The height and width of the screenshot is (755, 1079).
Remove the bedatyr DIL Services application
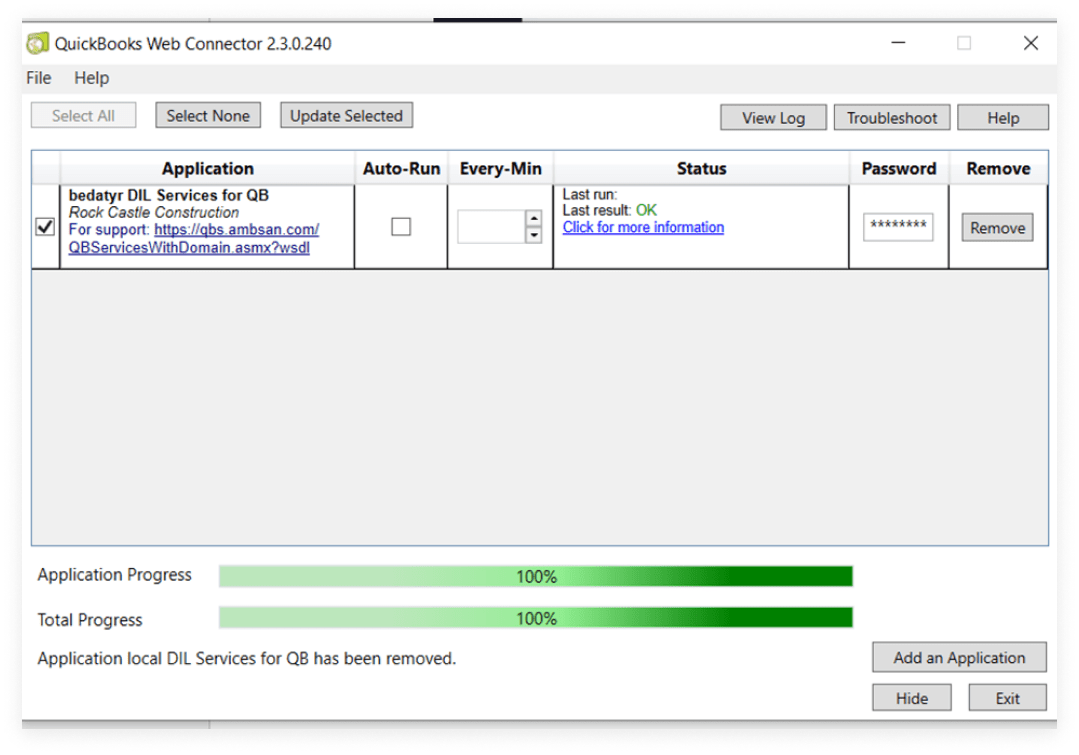coord(998,228)
